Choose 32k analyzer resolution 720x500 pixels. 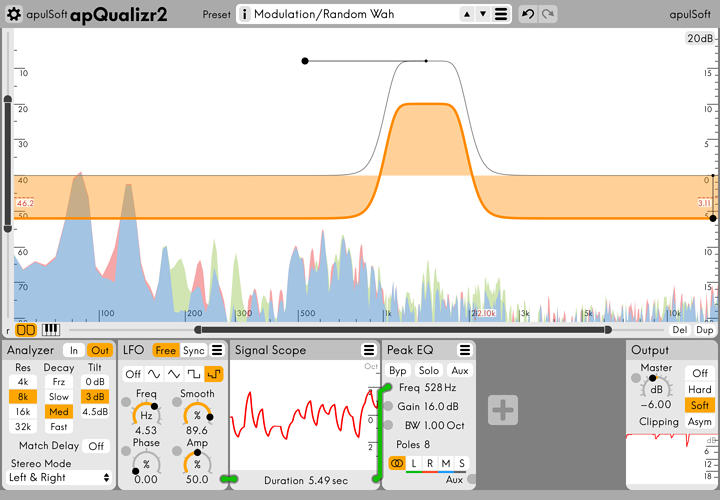click(23, 427)
